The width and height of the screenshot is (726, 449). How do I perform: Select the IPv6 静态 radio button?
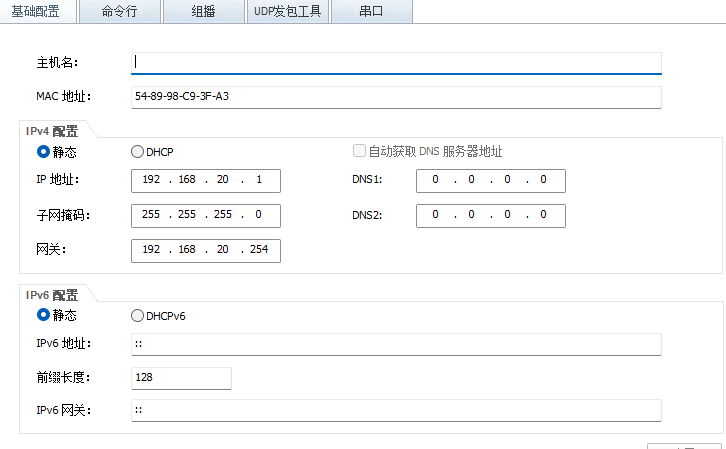click(43, 315)
